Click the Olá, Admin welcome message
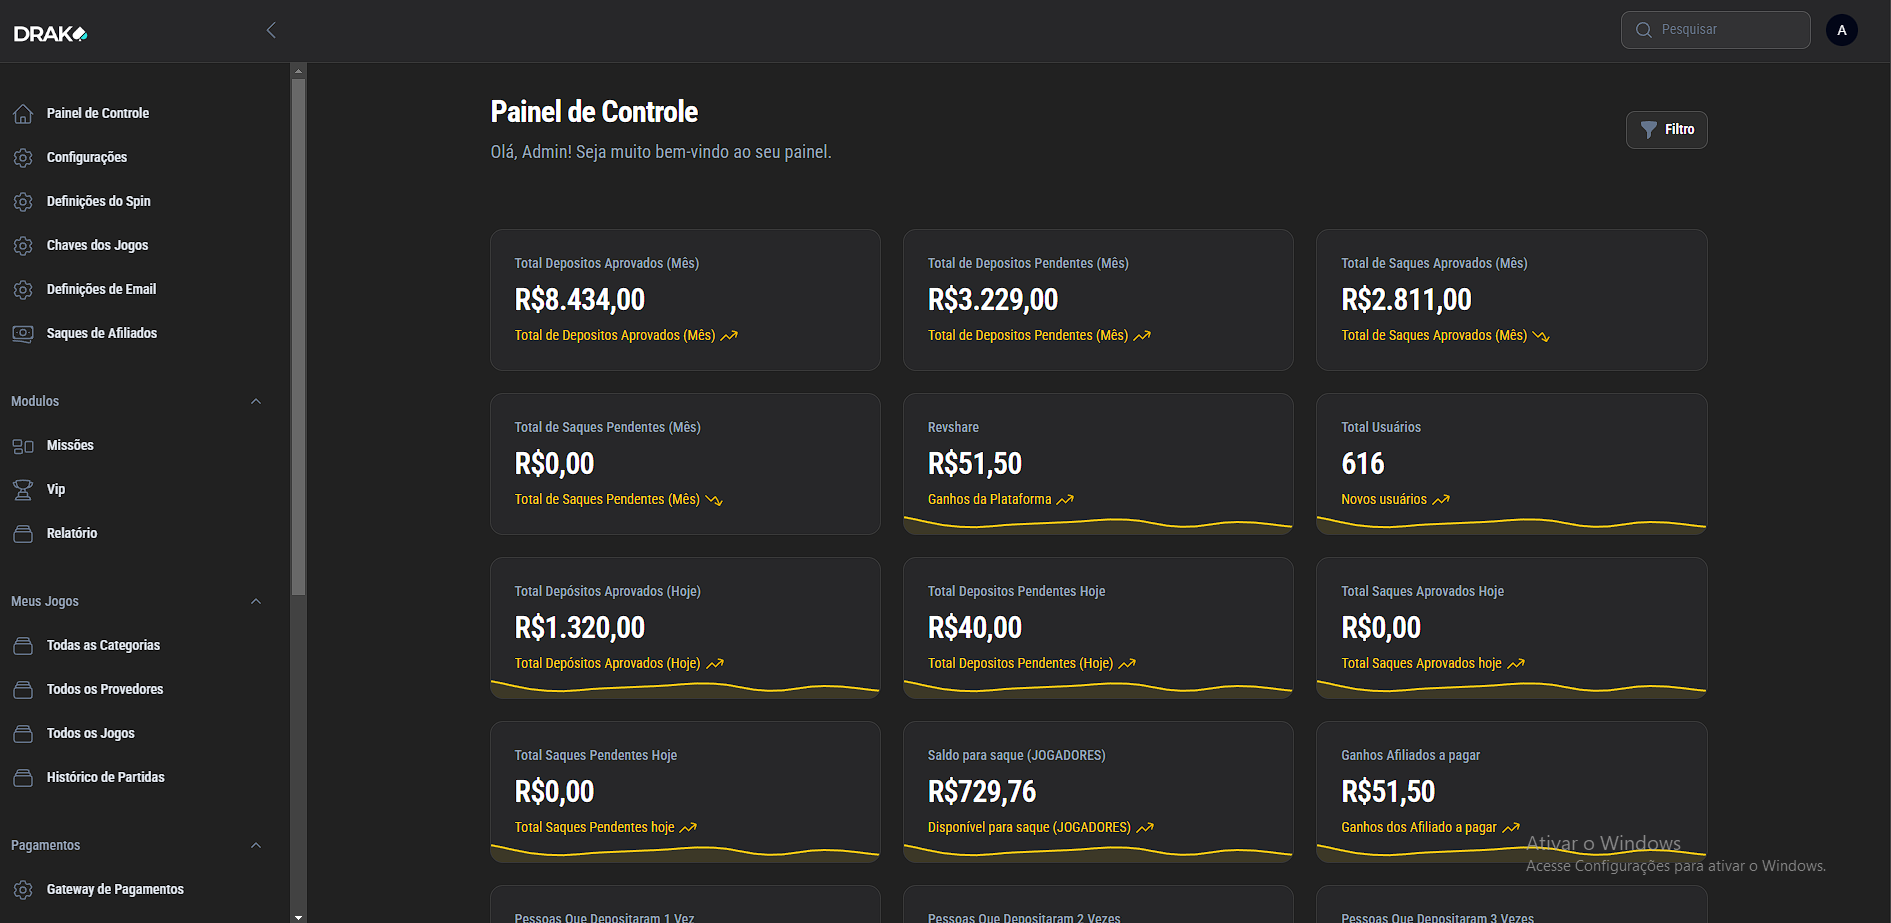The width and height of the screenshot is (1891, 923). pyautogui.click(x=661, y=152)
